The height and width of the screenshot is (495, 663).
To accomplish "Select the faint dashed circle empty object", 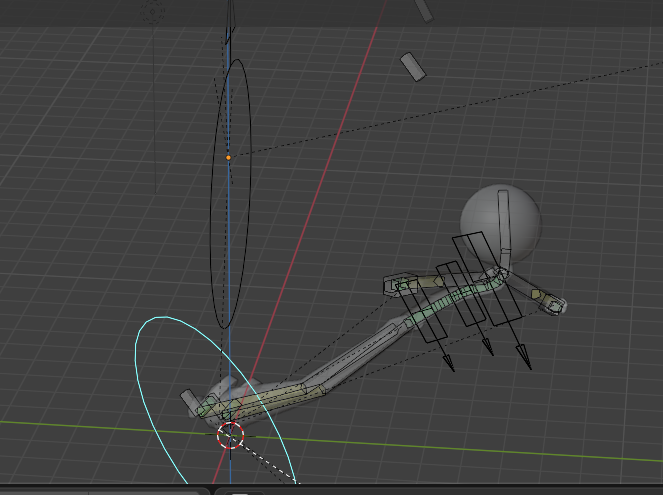I will (153, 12).
